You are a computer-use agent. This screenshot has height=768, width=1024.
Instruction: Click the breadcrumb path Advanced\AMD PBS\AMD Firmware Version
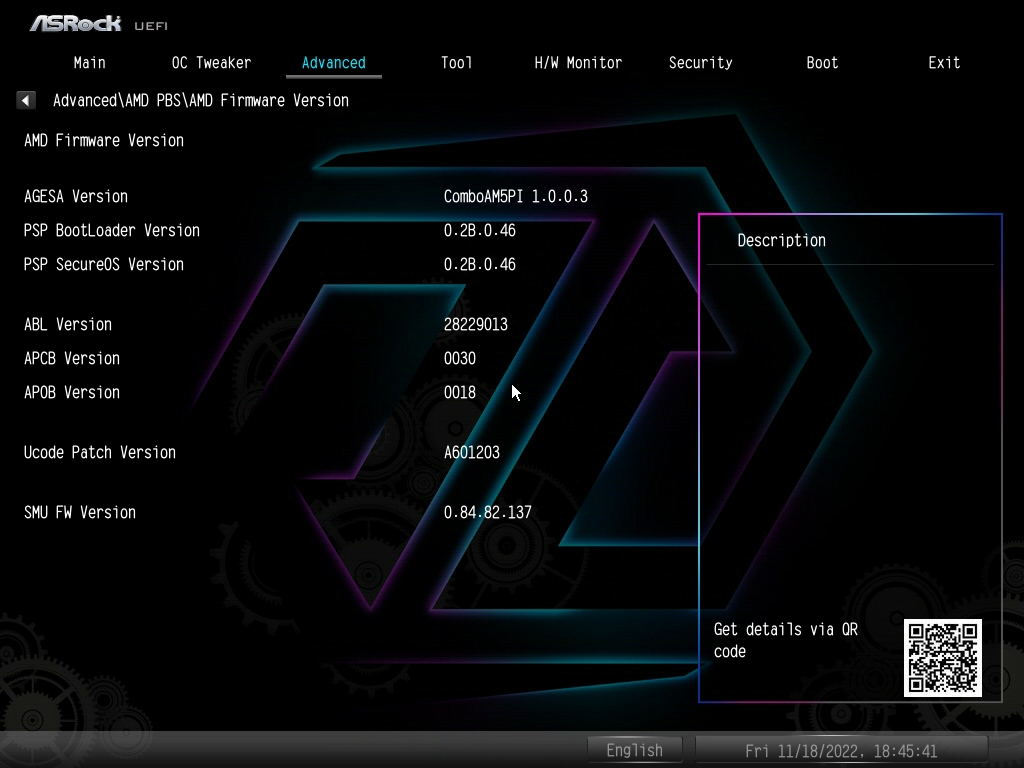tap(200, 101)
